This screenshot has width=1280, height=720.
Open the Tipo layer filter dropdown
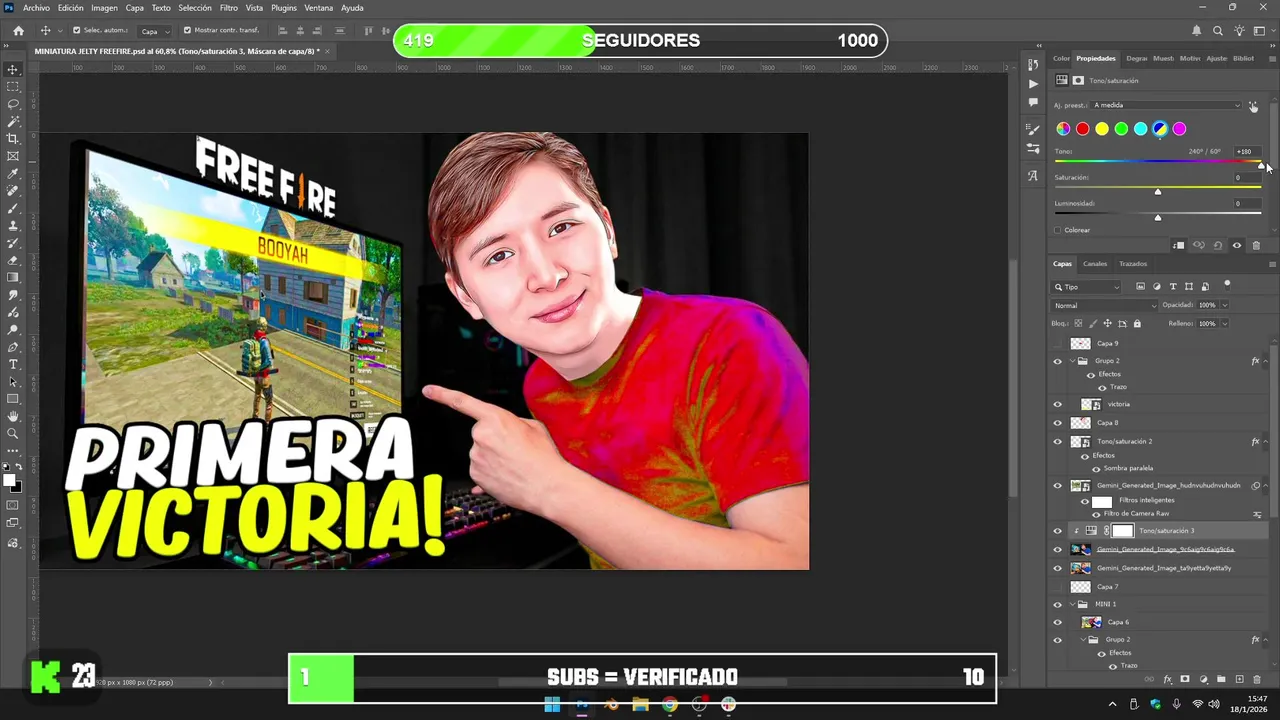1086,287
